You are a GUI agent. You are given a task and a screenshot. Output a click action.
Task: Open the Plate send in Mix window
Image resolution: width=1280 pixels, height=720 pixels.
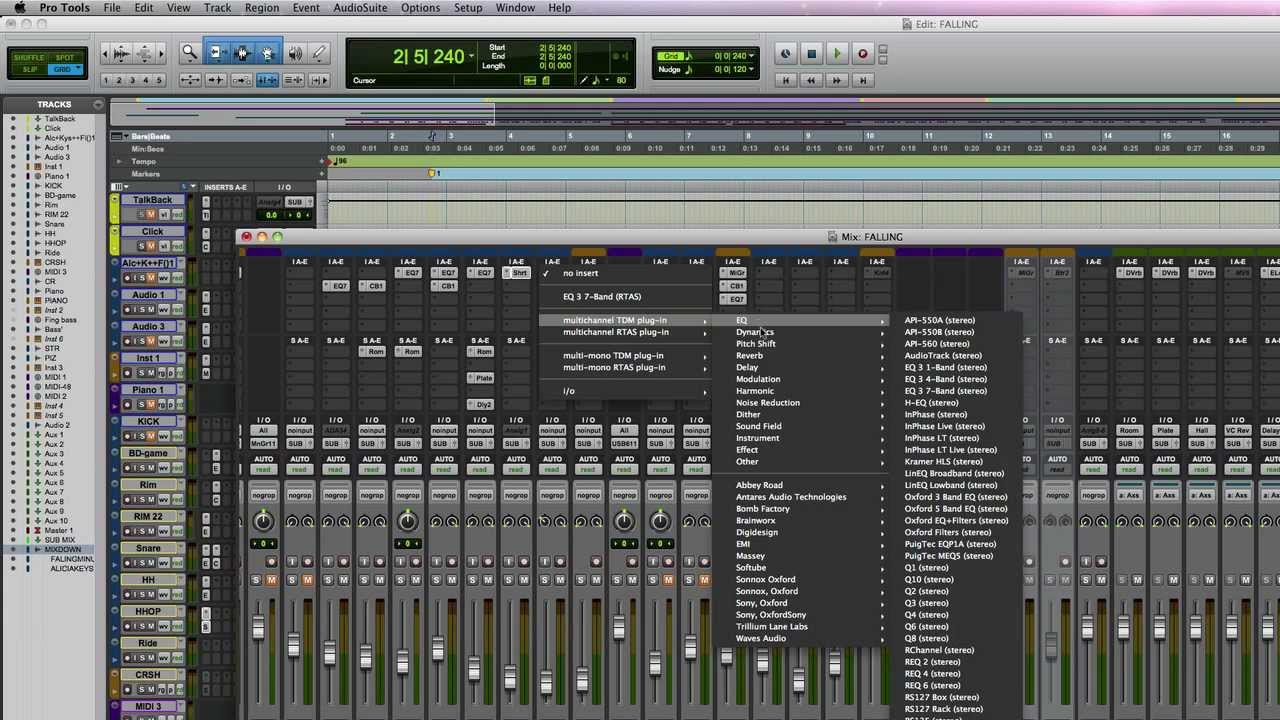pyautogui.click(x=481, y=378)
